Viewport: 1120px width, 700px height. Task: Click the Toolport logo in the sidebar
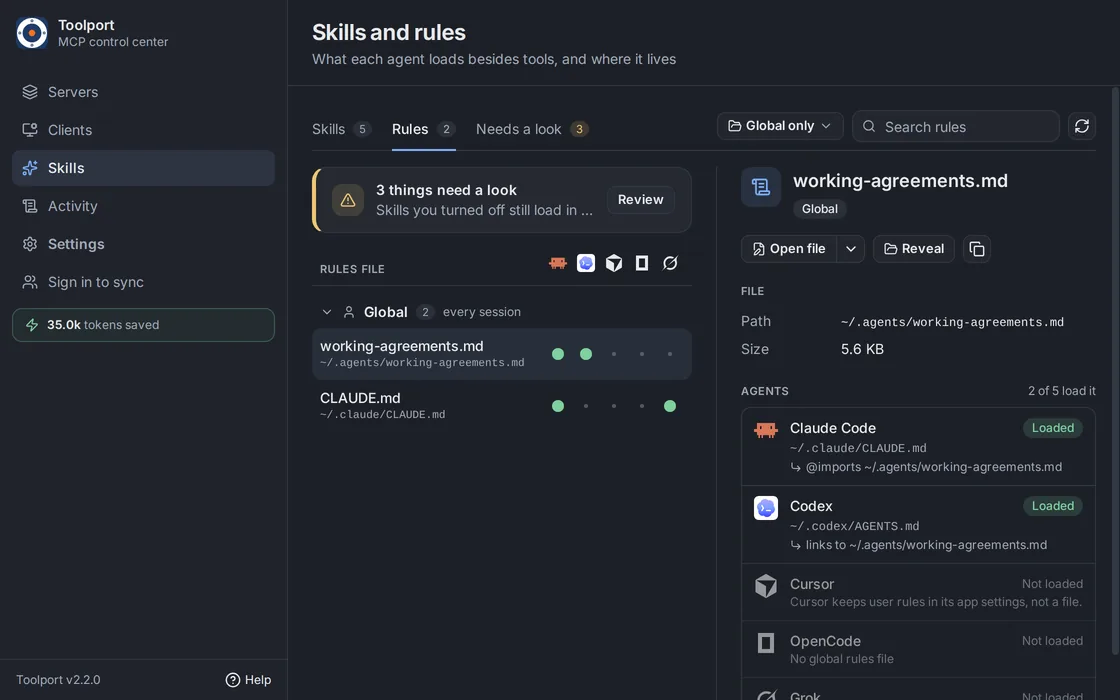32,33
